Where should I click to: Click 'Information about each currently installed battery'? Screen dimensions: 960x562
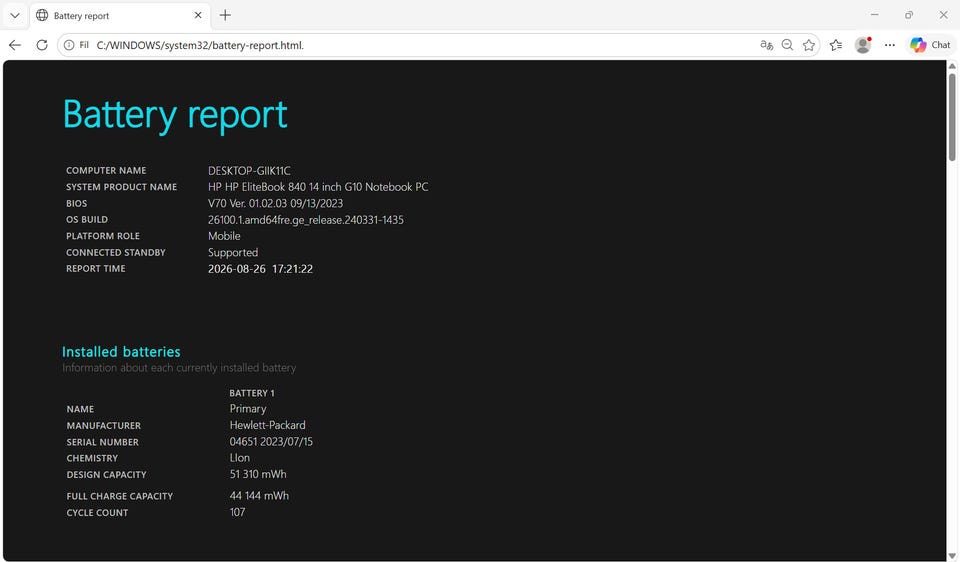click(x=179, y=367)
